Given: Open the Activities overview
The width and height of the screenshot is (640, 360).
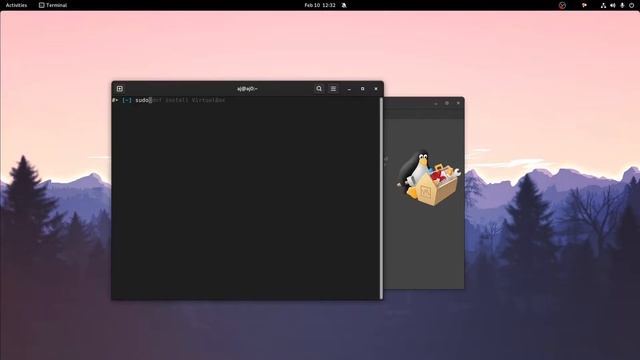Looking at the screenshot, I should [x=16, y=5].
